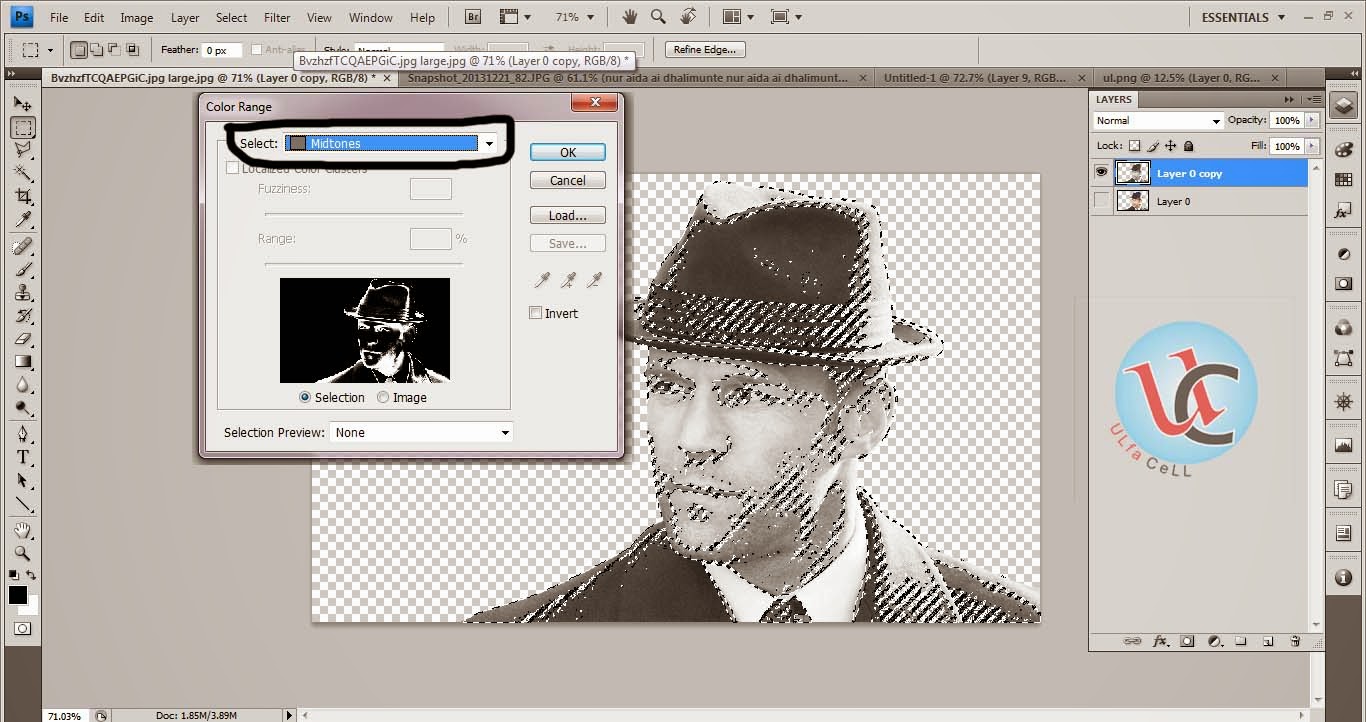Image resolution: width=1366 pixels, height=722 pixels.
Task: Click the Zoom magnifier in application bar
Action: click(658, 17)
